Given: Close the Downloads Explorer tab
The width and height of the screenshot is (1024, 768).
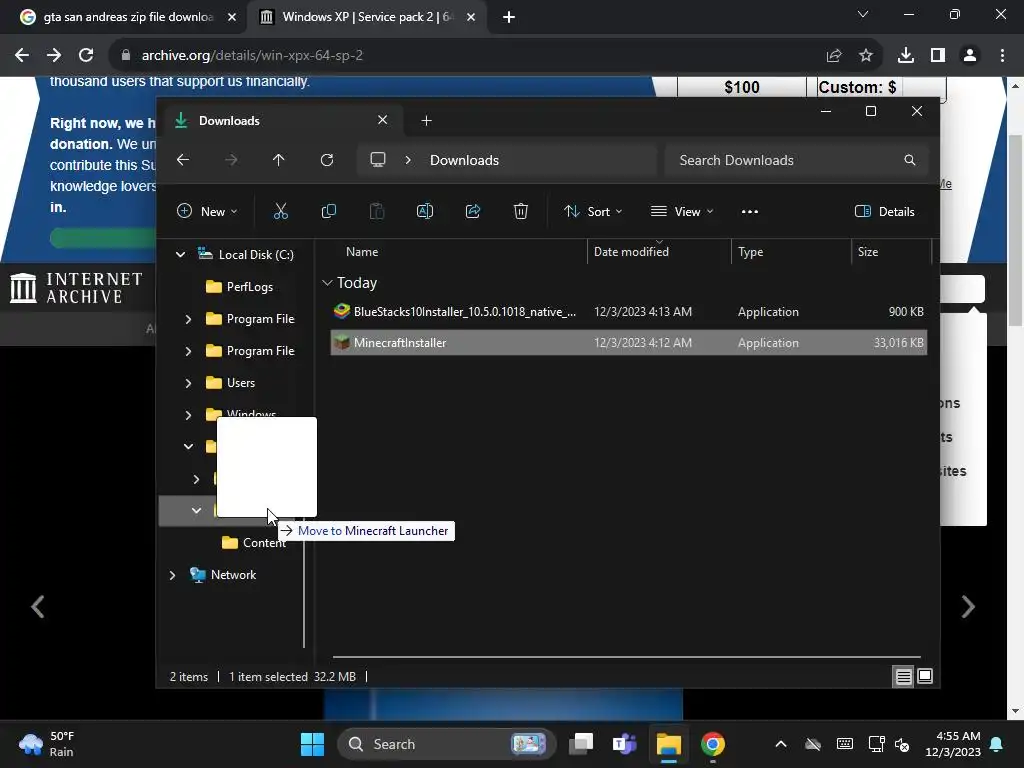Looking at the screenshot, I should point(383,120).
